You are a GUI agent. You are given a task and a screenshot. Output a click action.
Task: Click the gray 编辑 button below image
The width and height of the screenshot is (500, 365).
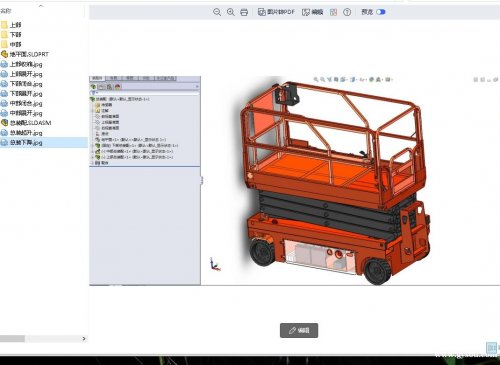pos(299,330)
